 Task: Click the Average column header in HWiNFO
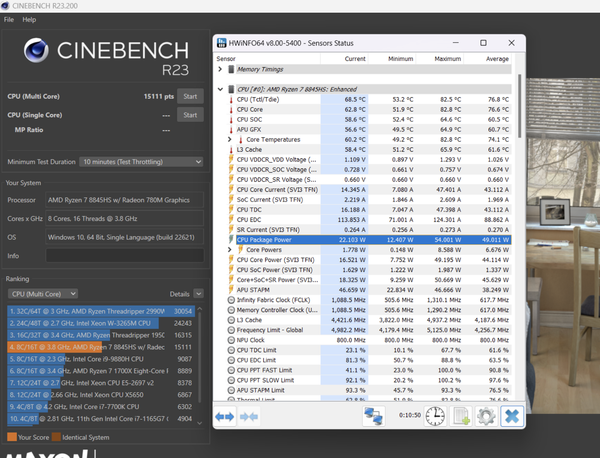(x=497, y=59)
